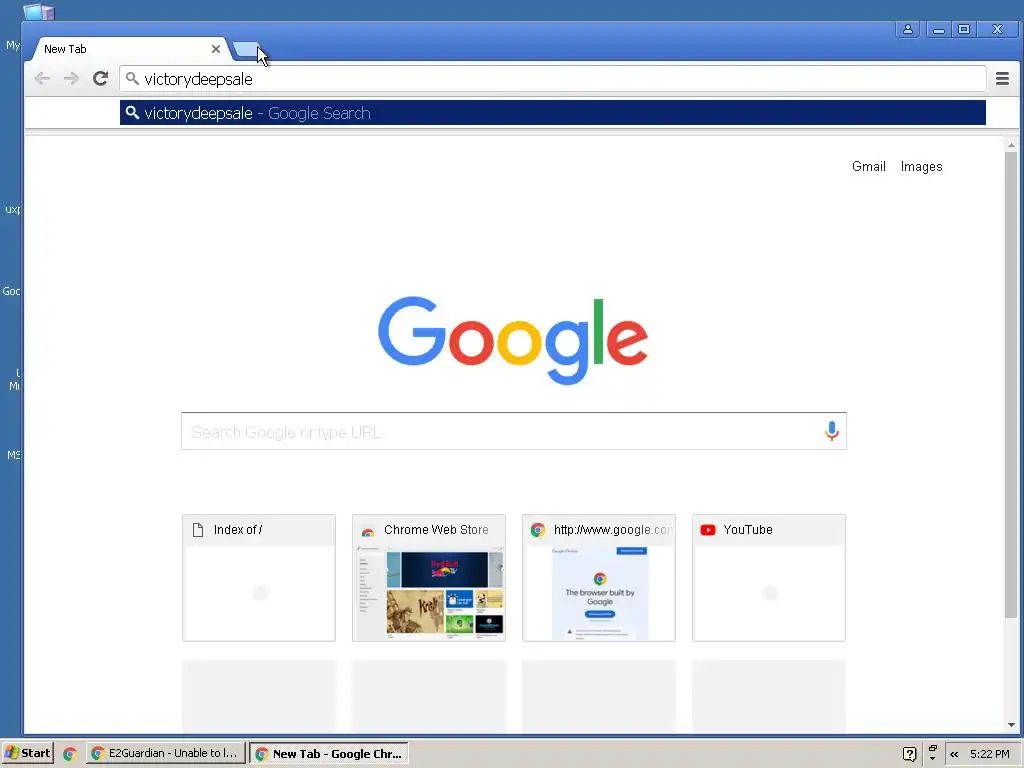Click the address bar text victorydeepsale
Image resolution: width=1024 pixels, height=768 pixels.
click(x=198, y=79)
